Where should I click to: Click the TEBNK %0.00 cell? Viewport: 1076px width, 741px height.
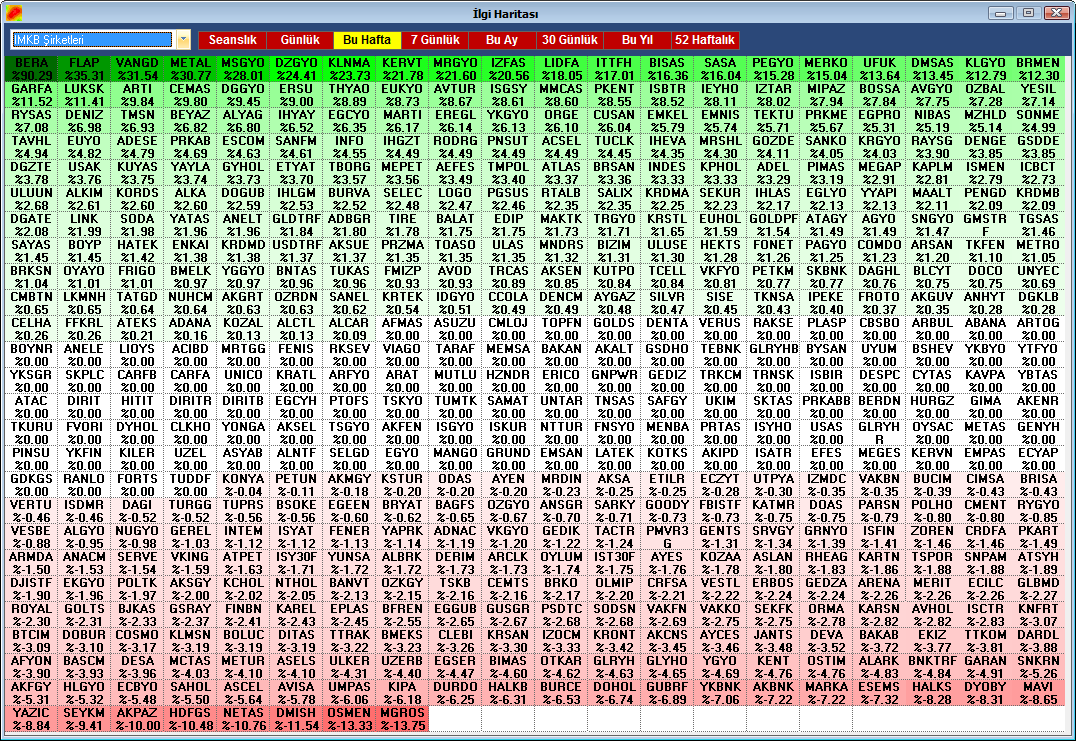tap(720, 355)
